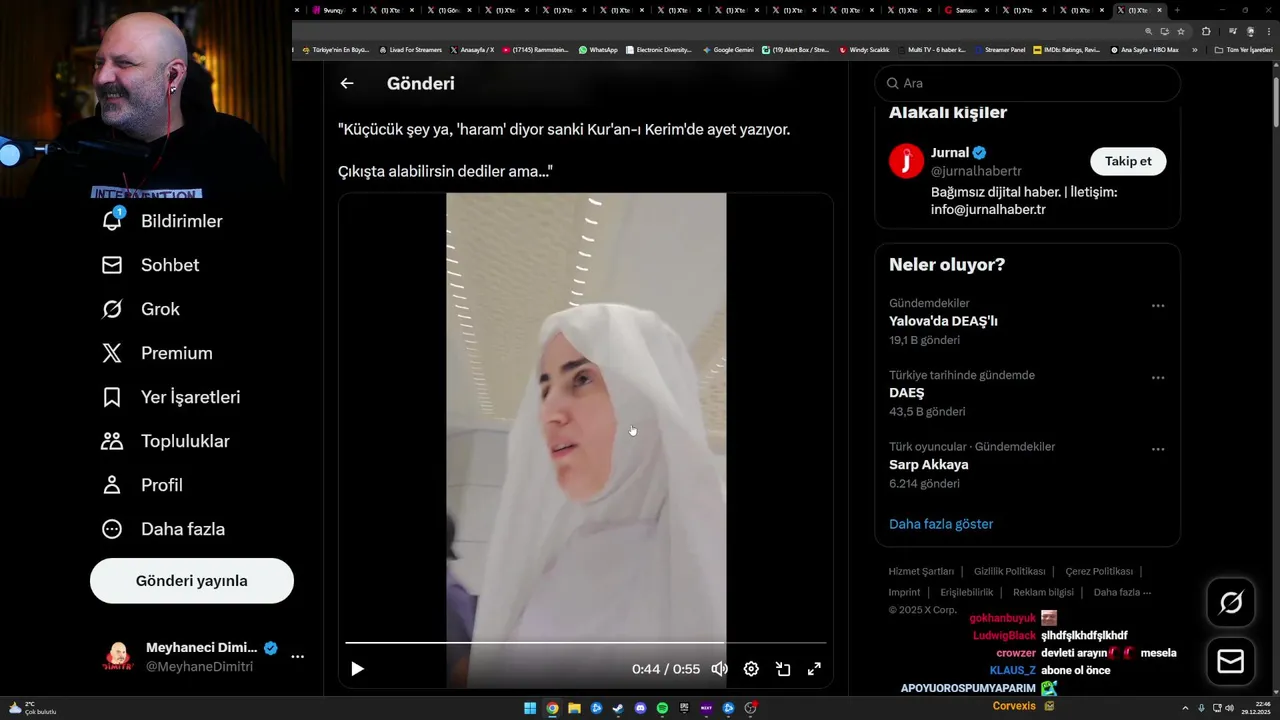Open Meyhaneci Dimitri profile avatar
1280x720 pixels.
pyautogui.click(x=119, y=657)
